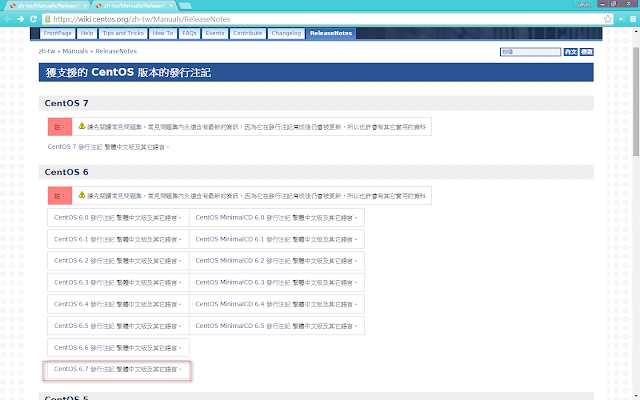This screenshot has width=640, height=400.
Task: Open CentOS 6.1 release notes link
Action: pyautogui.click(x=84, y=239)
